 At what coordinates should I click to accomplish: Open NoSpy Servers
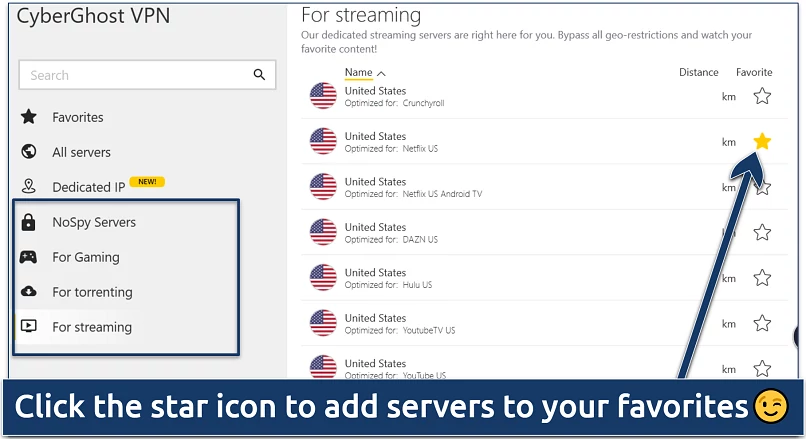[94, 222]
